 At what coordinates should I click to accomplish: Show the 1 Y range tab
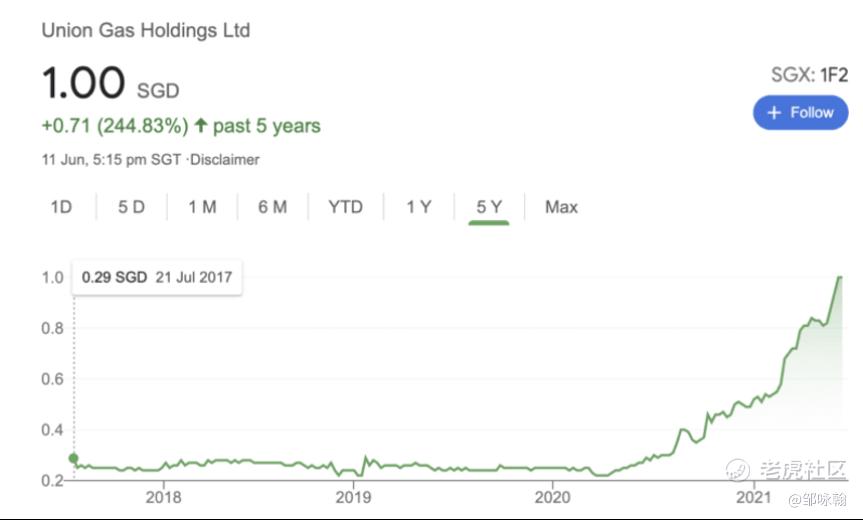point(419,207)
